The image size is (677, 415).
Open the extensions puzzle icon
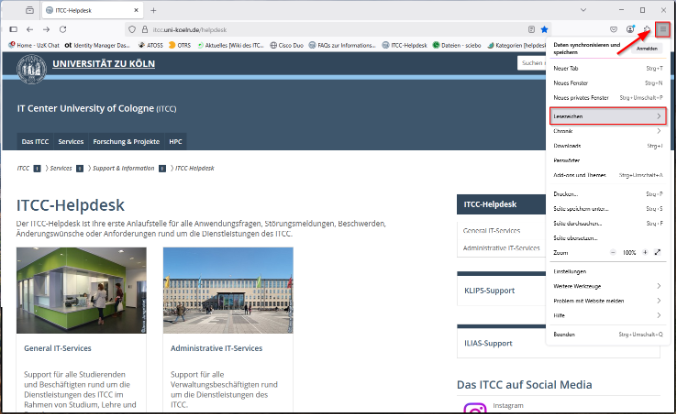tap(647, 29)
